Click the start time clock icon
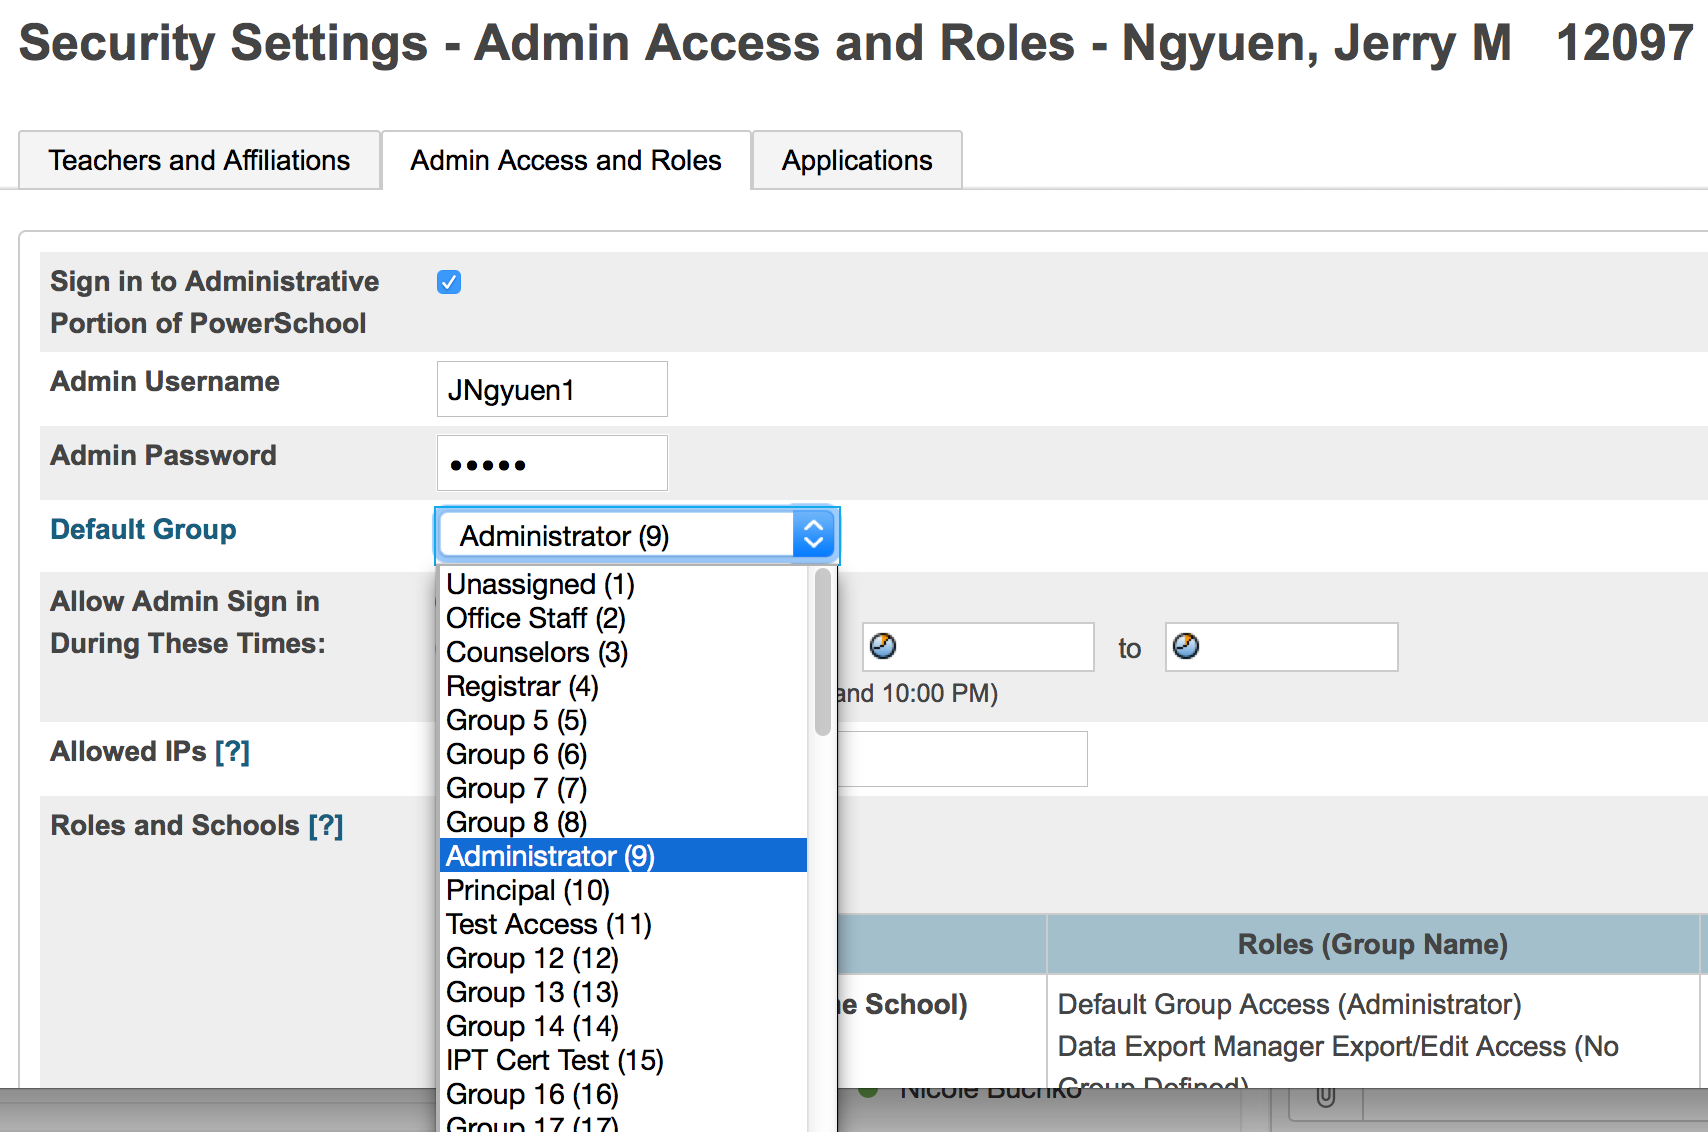 coord(883,646)
